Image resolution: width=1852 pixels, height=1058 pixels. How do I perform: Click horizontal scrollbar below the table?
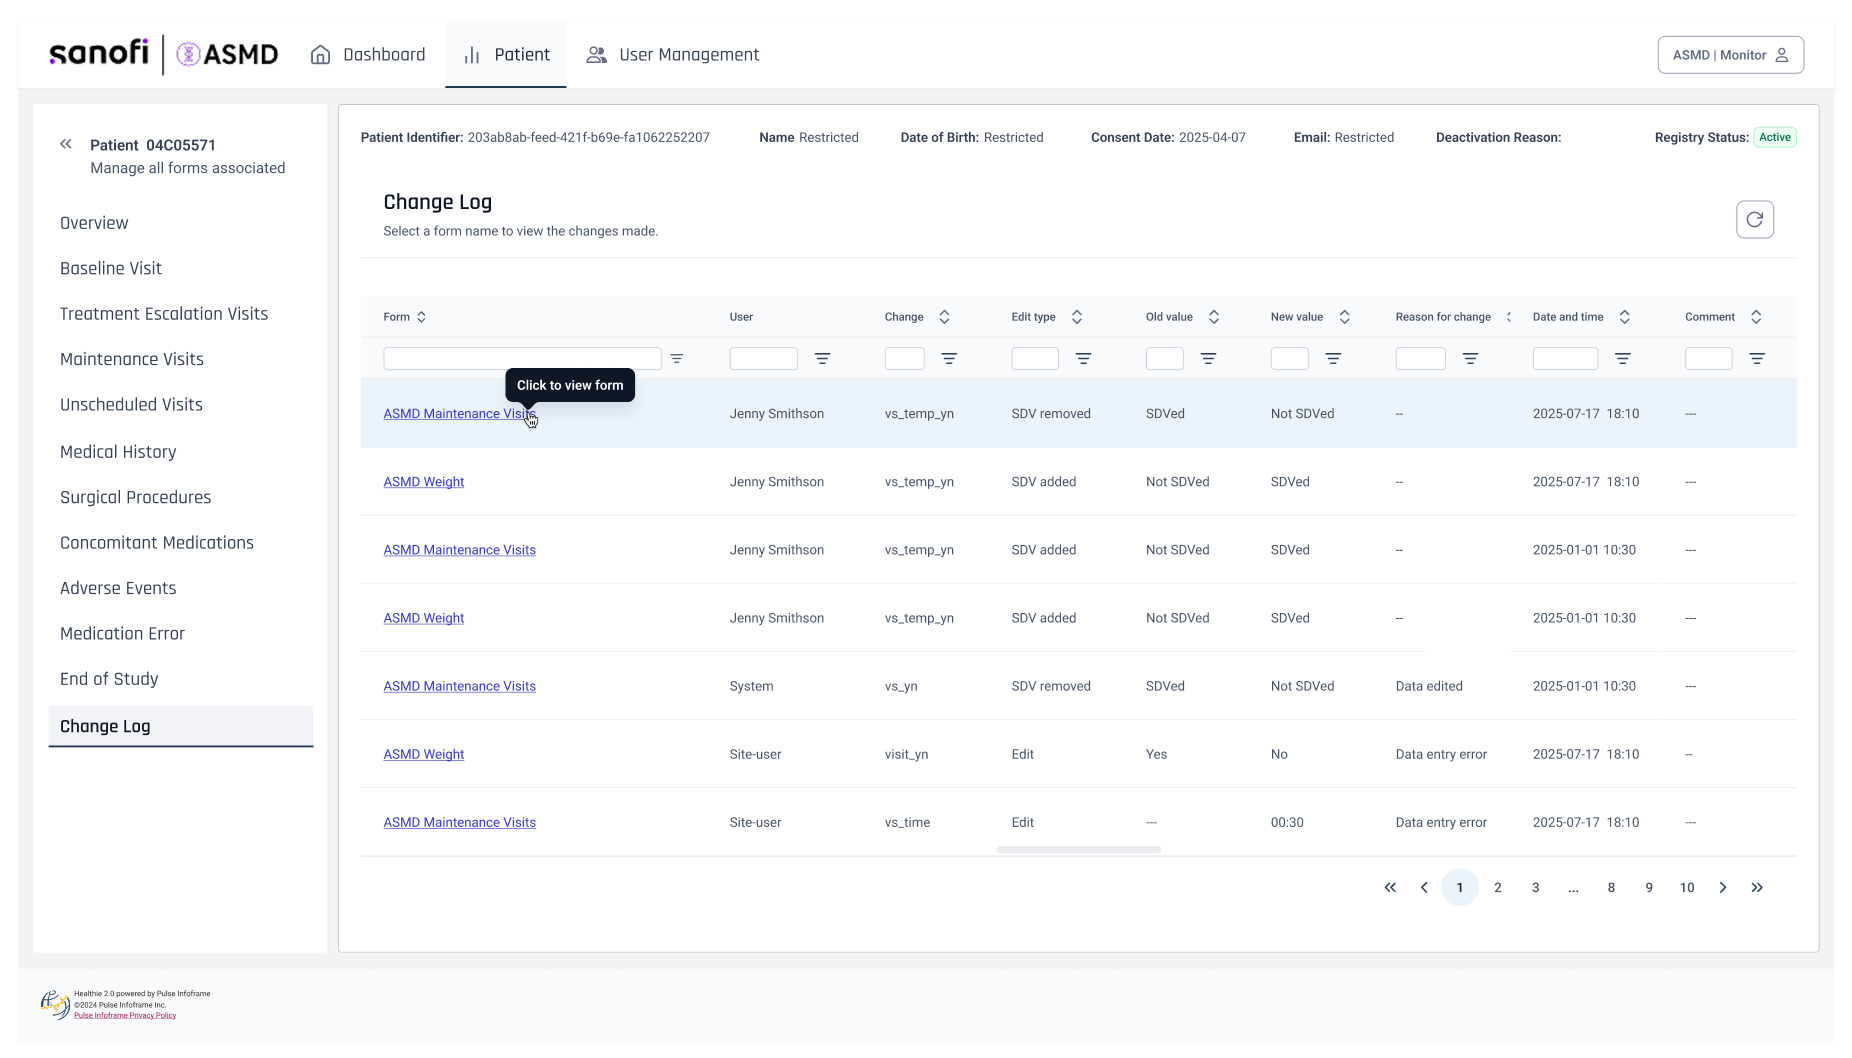(x=1078, y=849)
